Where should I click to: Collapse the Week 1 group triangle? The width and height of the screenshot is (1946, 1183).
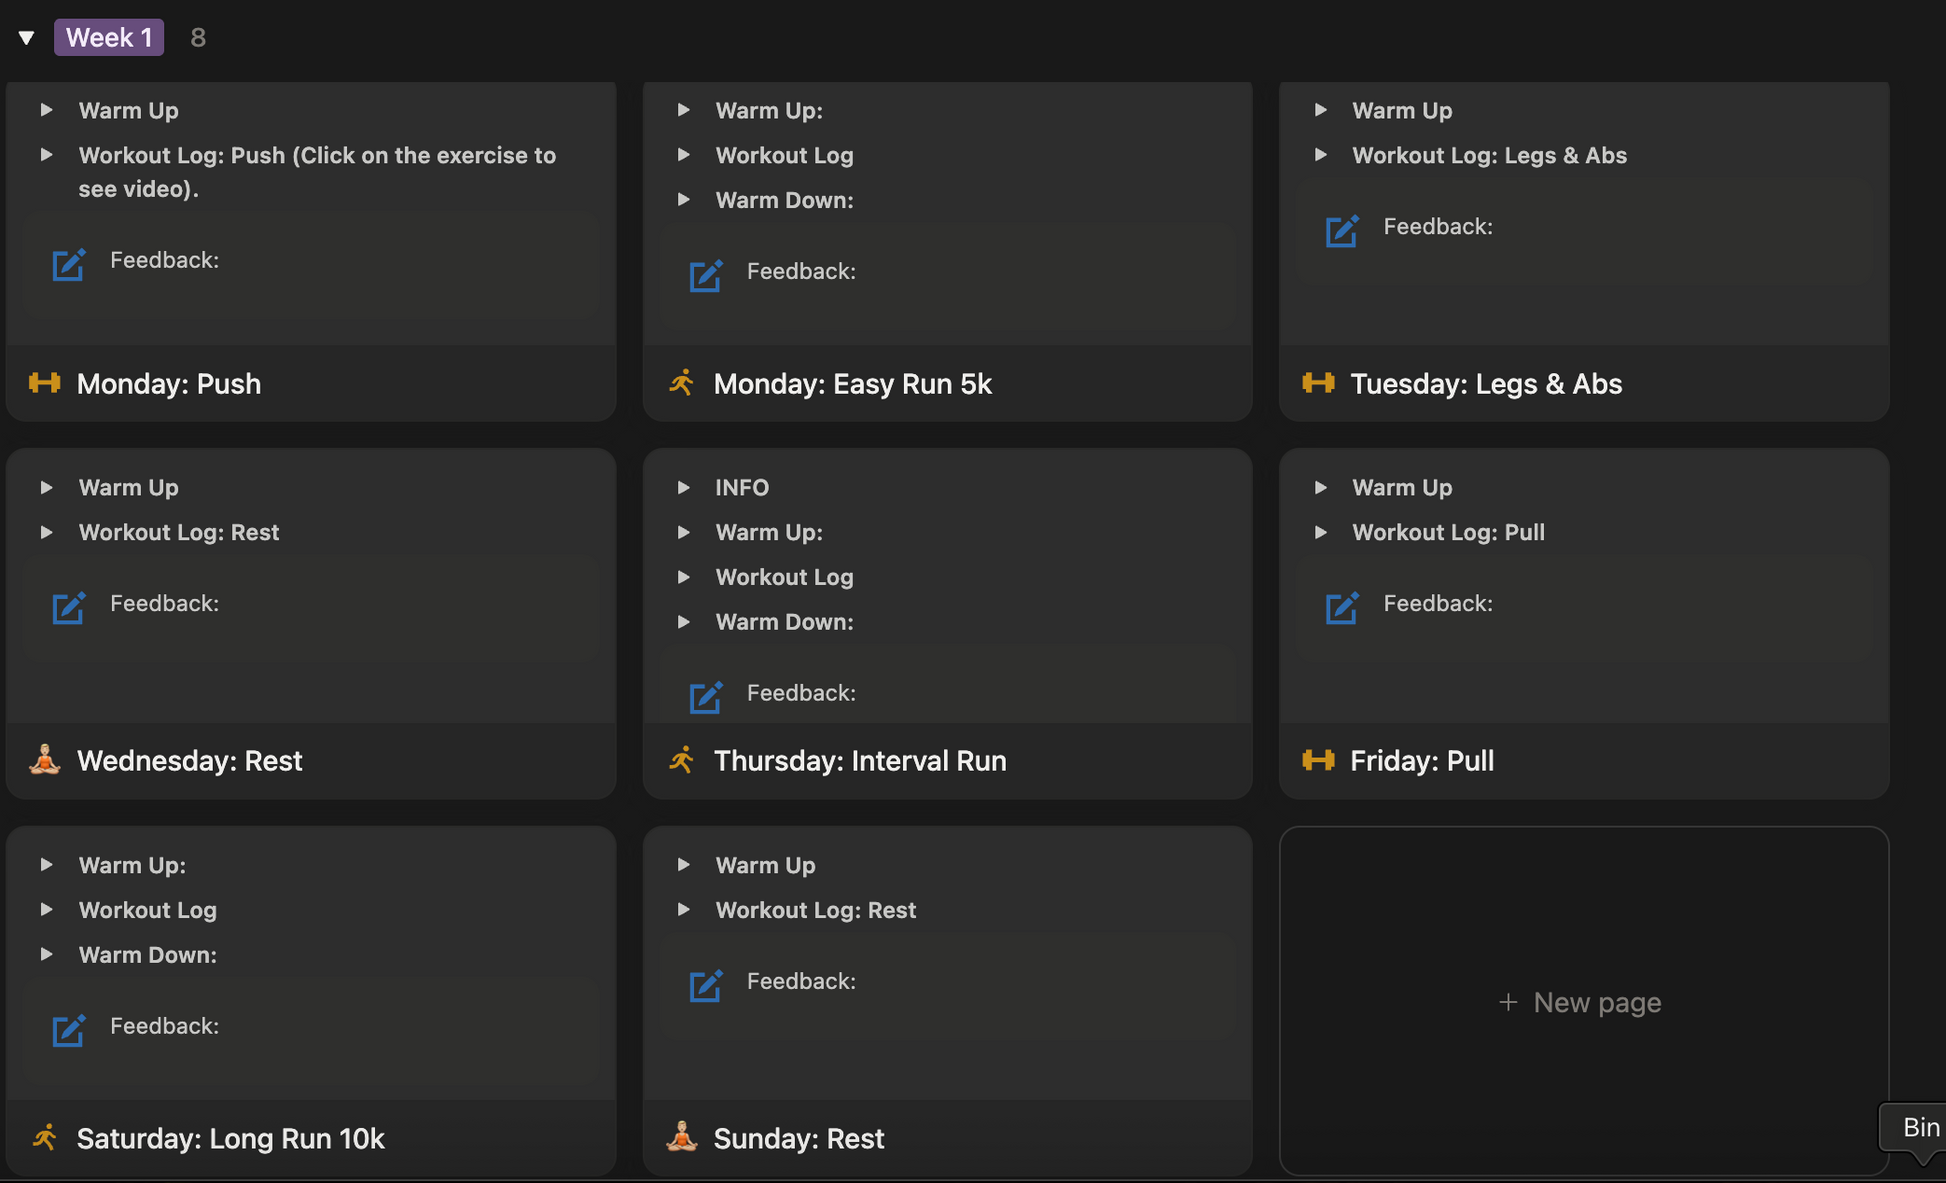pos(27,38)
